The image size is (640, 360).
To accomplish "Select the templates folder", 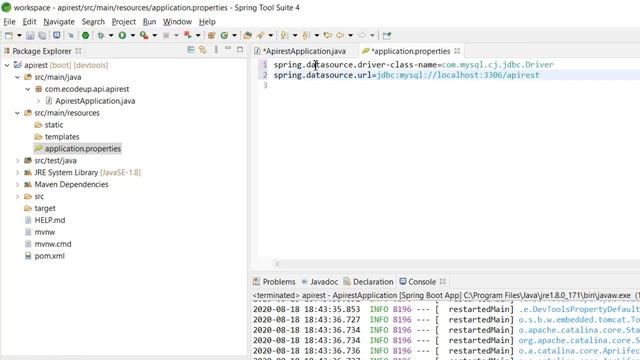I will (57, 137).
